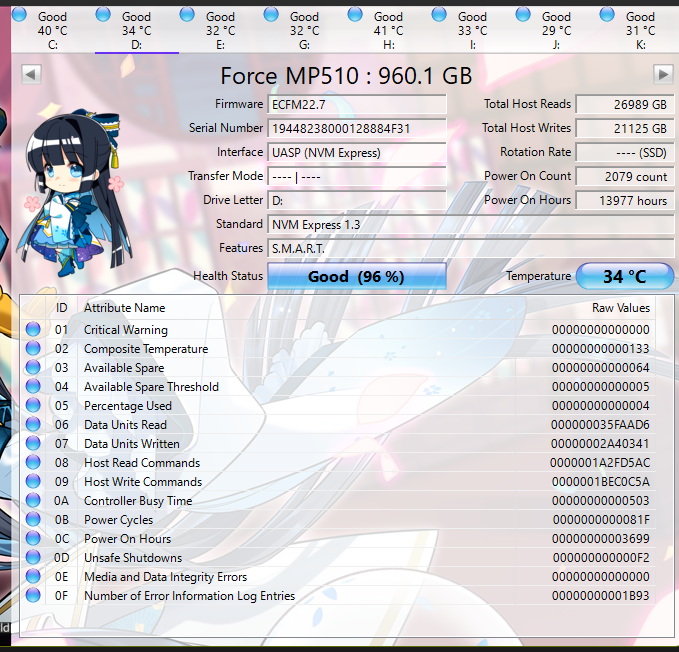Click the C: drive status orb
Screen dimensions: 679x652
pyautogui.click(x=19, y=14)
